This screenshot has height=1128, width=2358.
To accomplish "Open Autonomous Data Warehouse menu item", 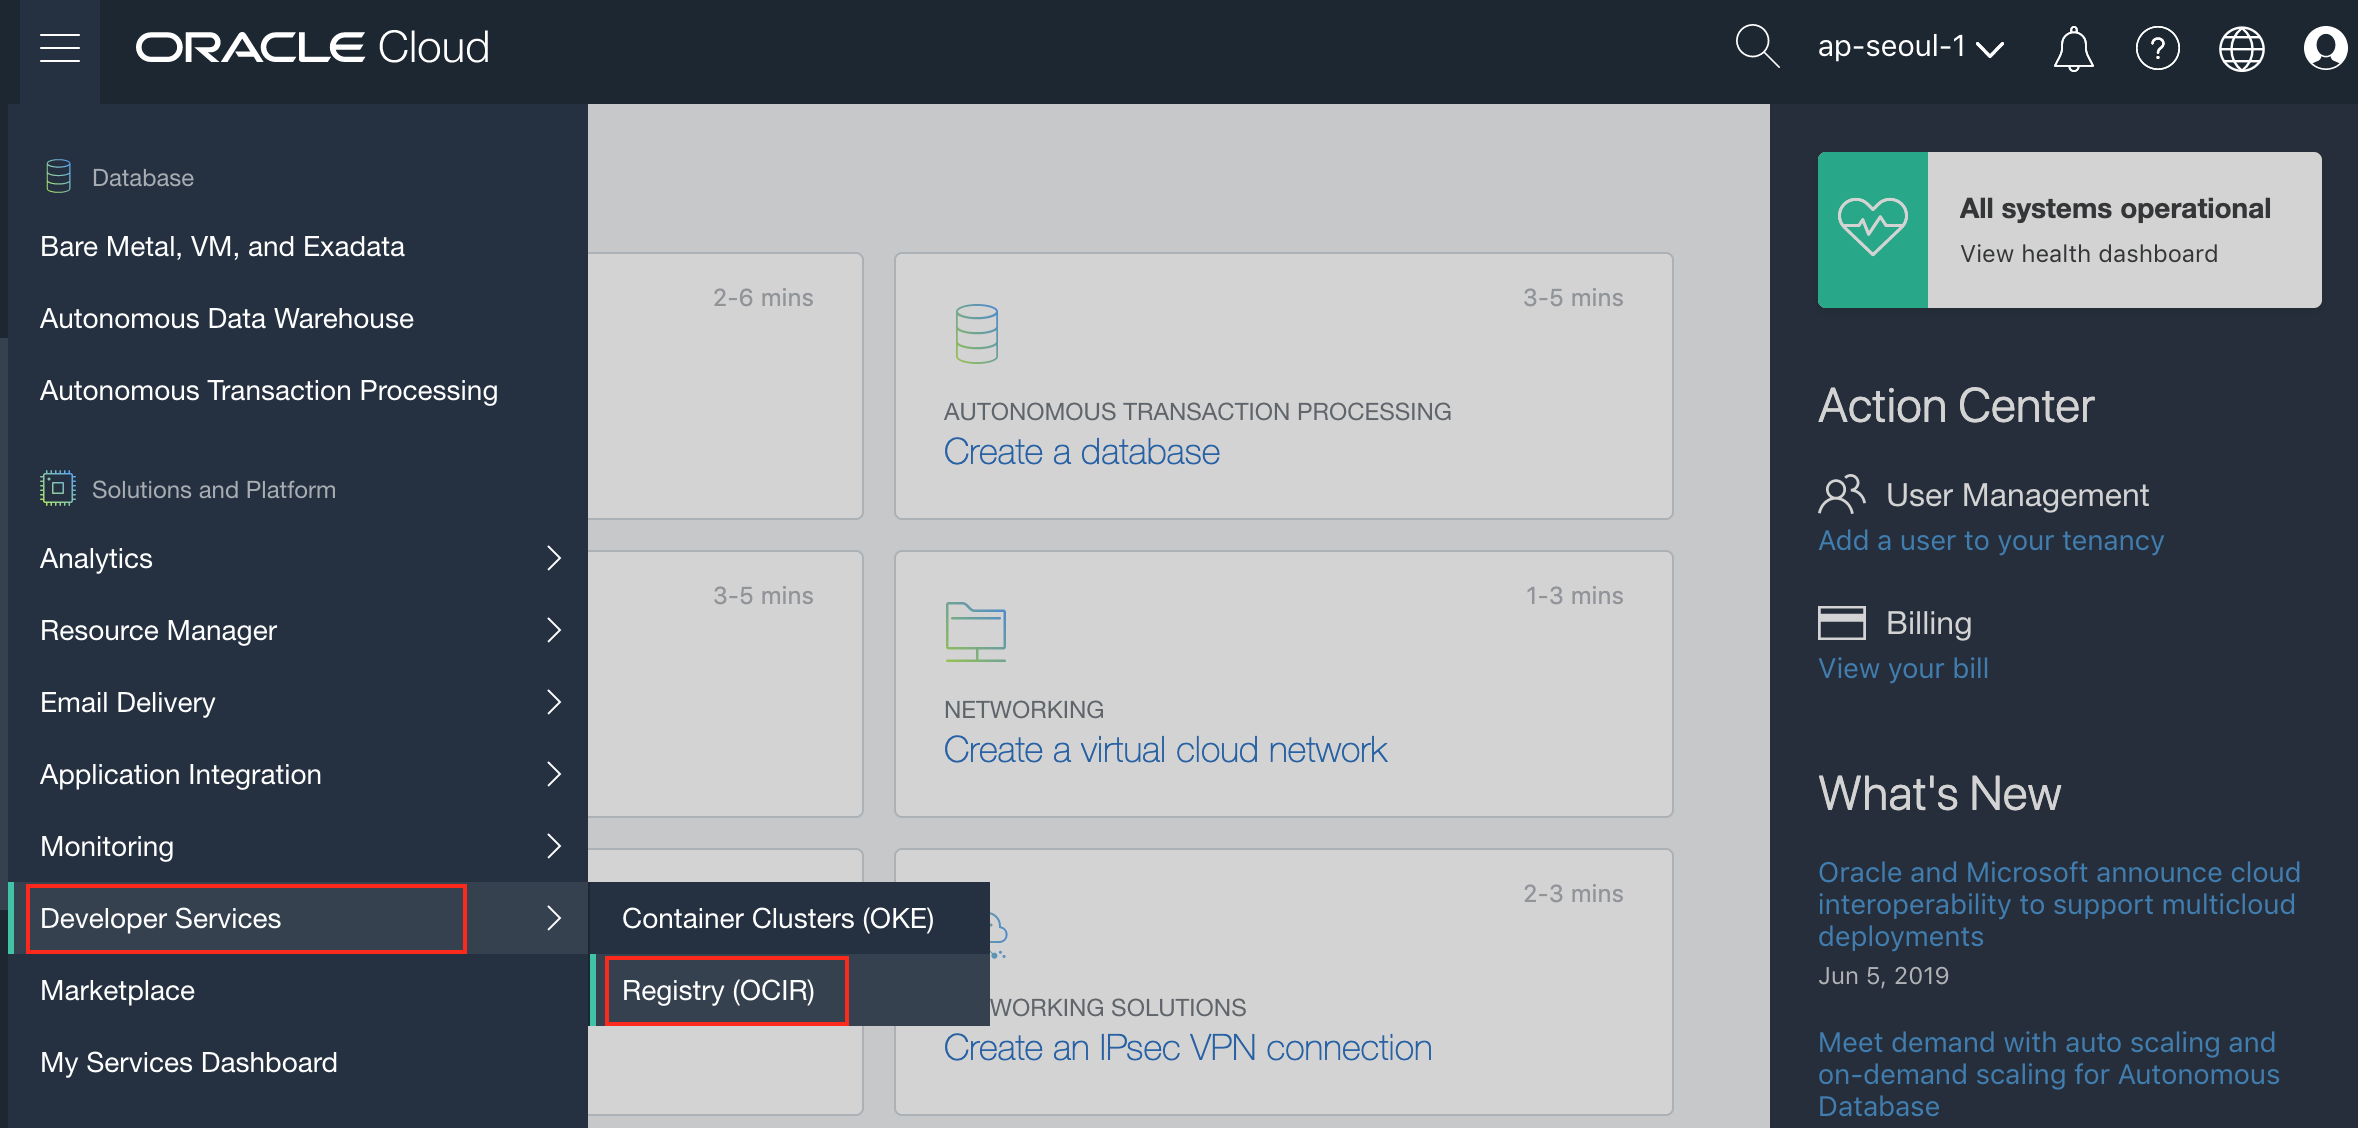I will 227,318.
